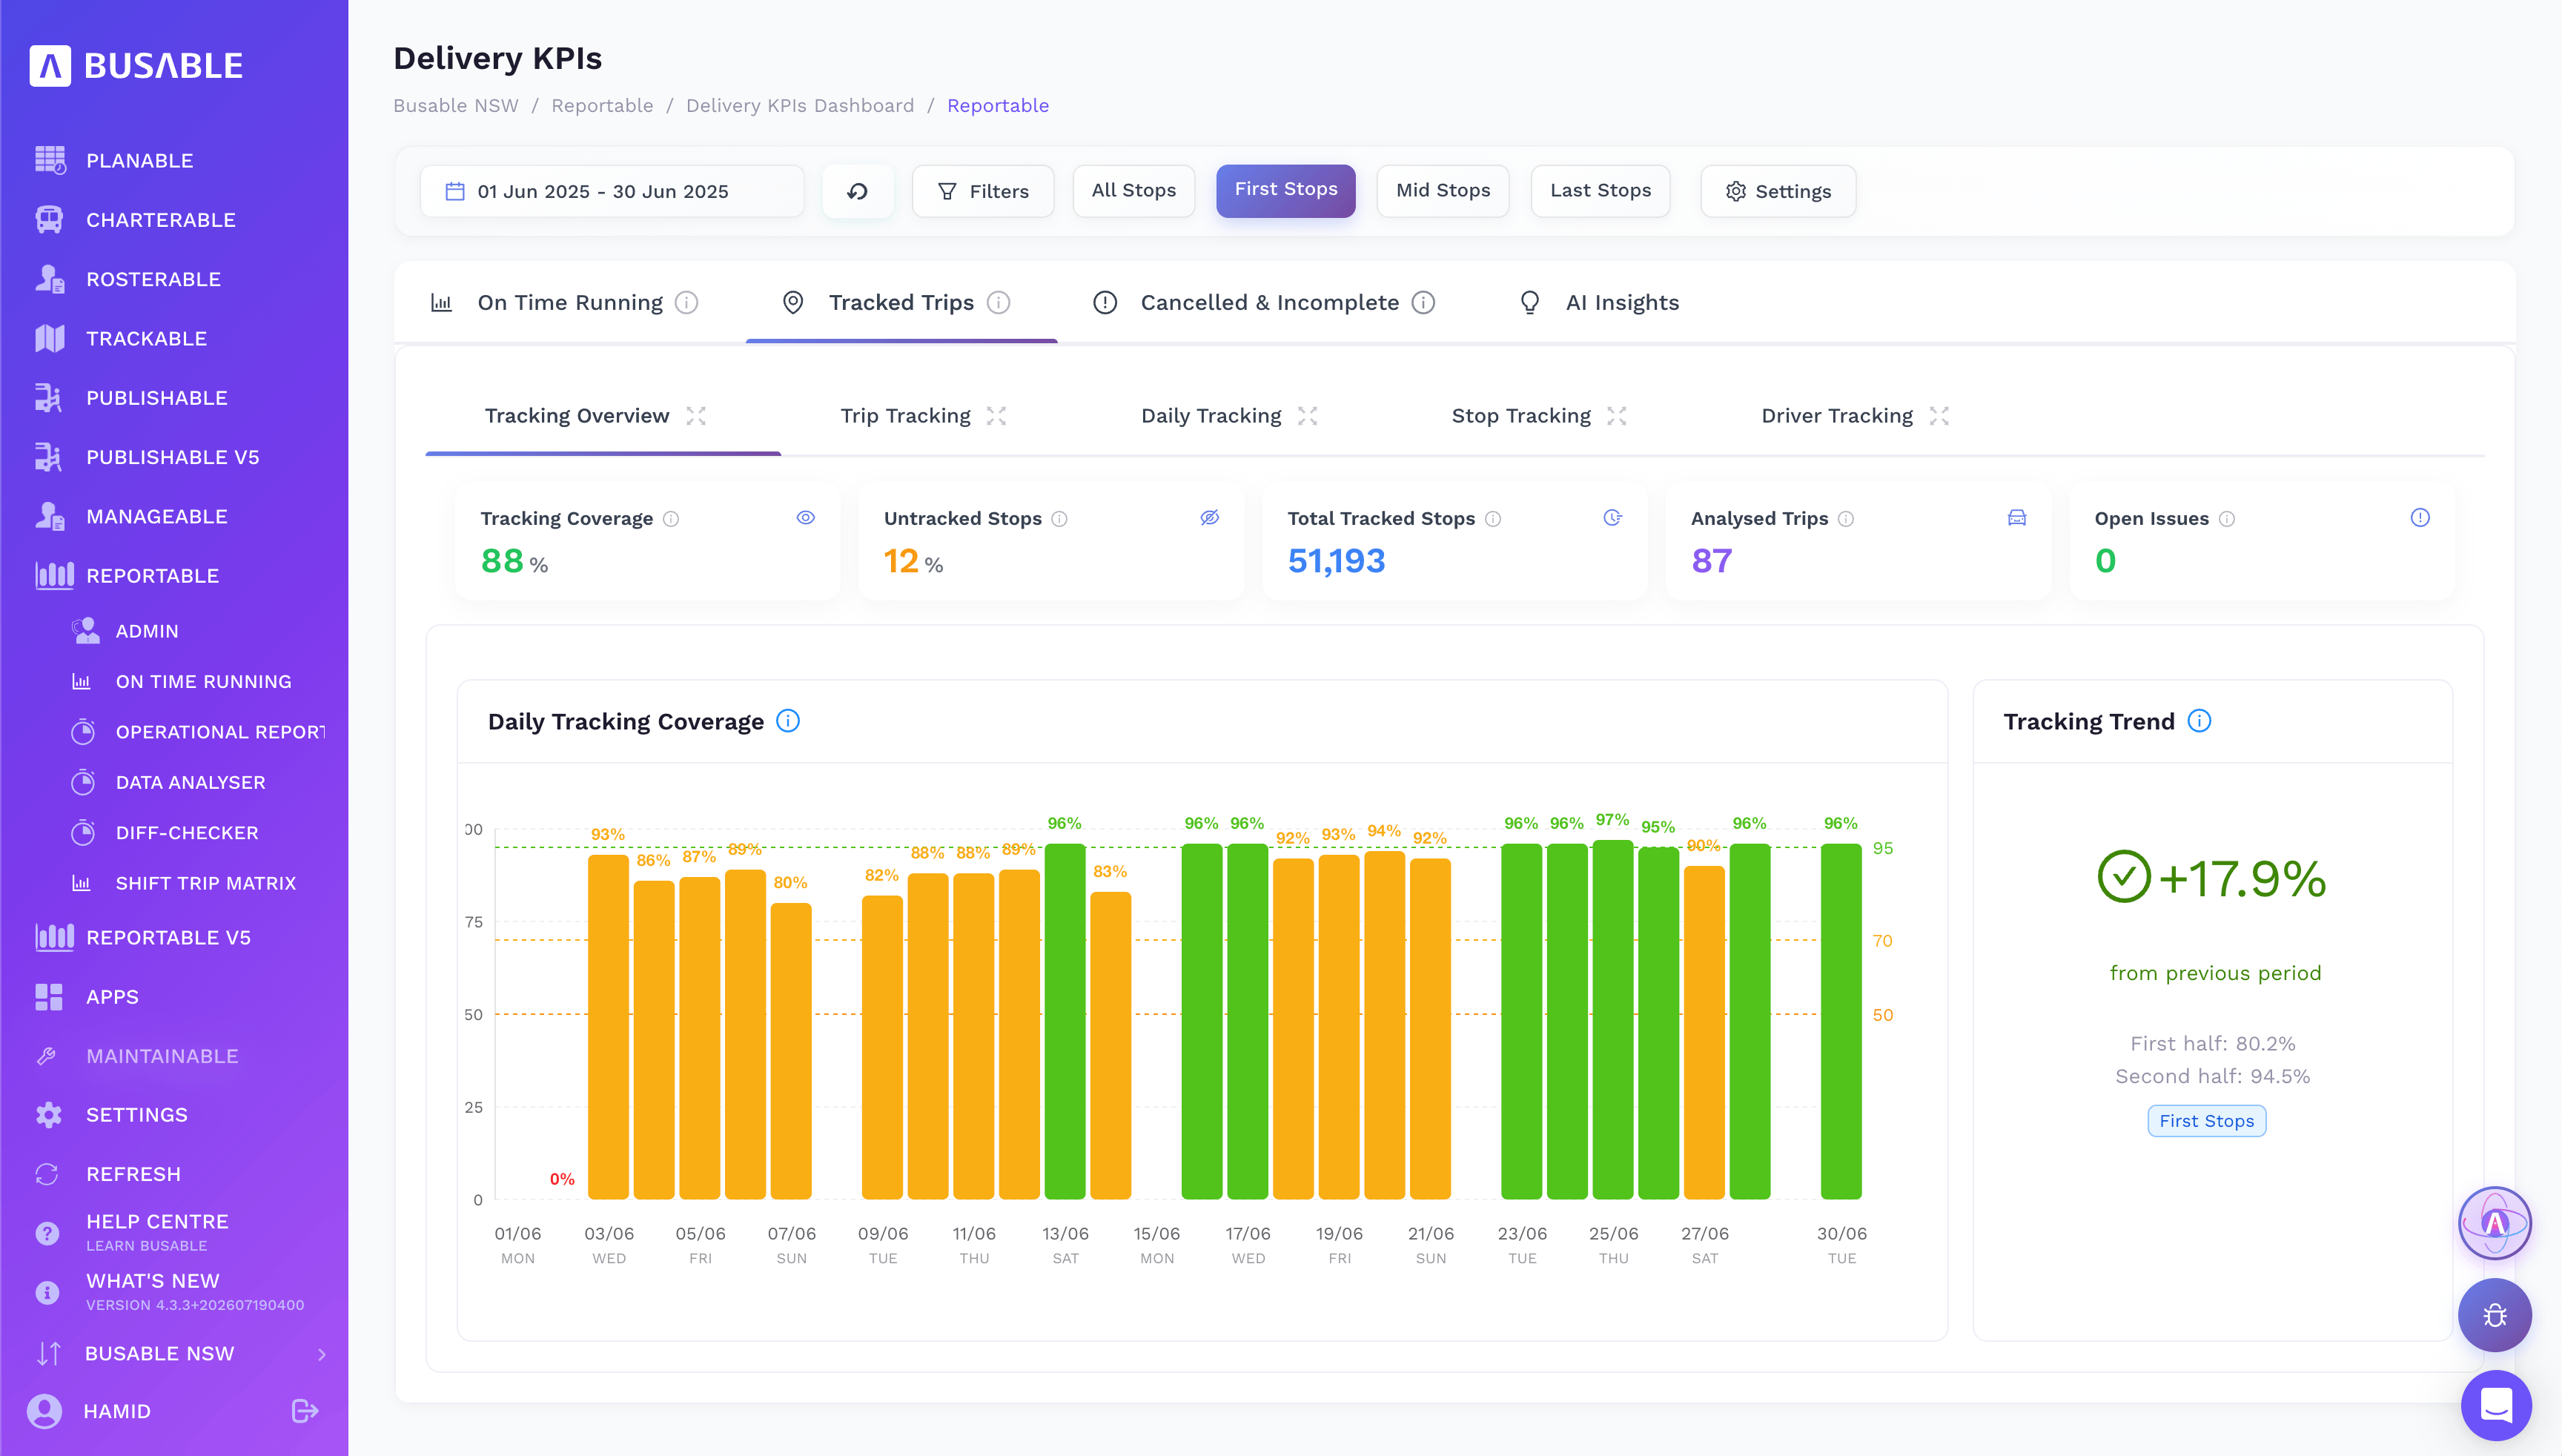Select the Mid Stops filter
This screenshot has width=2562, height=1456.
[1443, 191]
